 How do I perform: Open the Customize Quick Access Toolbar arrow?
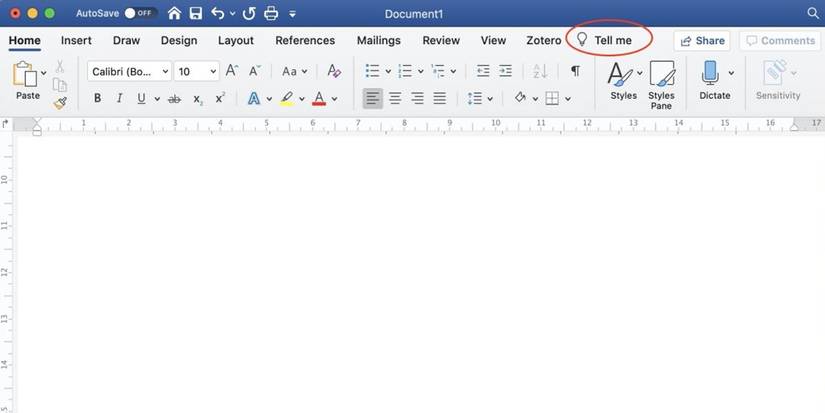[x=293, y=14]
